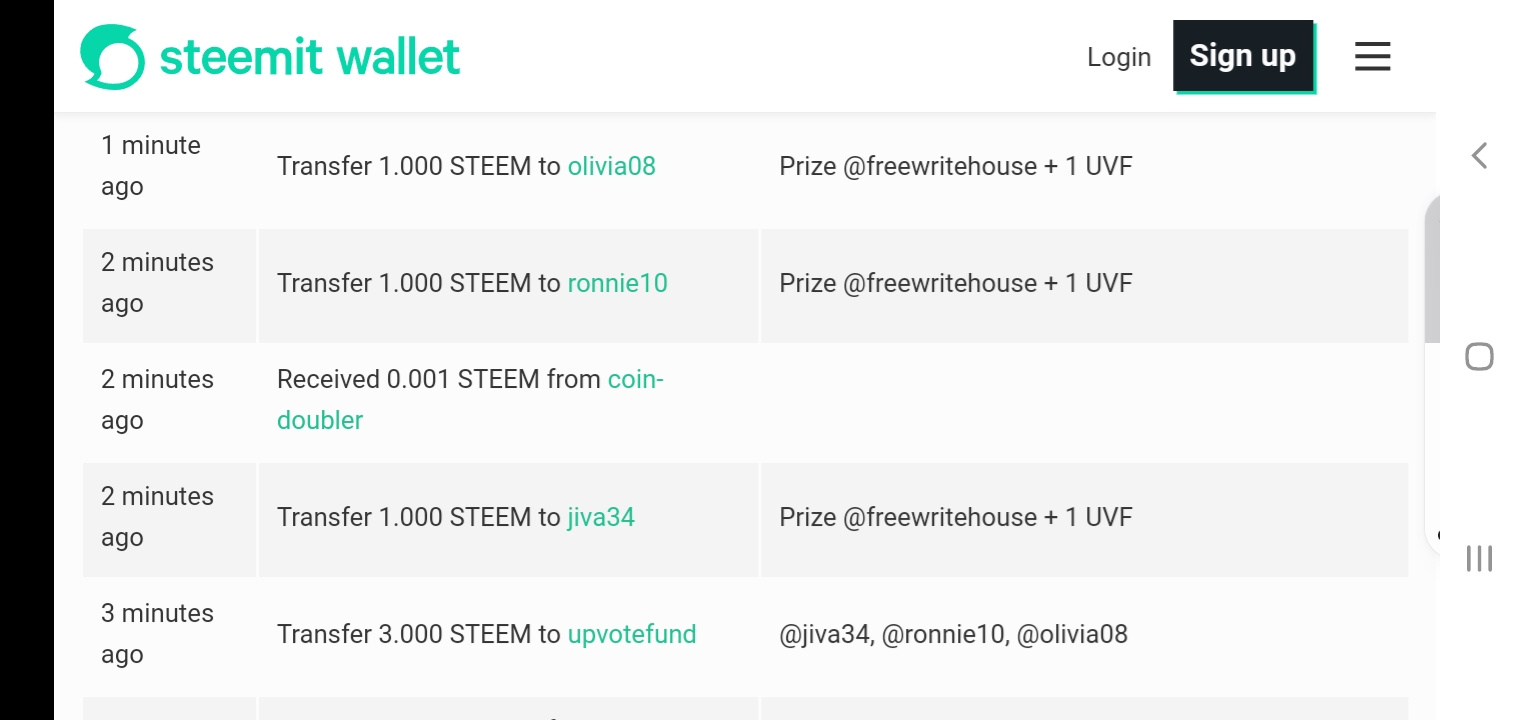
Task: Click the Login link
Action: coord(1118,57)
